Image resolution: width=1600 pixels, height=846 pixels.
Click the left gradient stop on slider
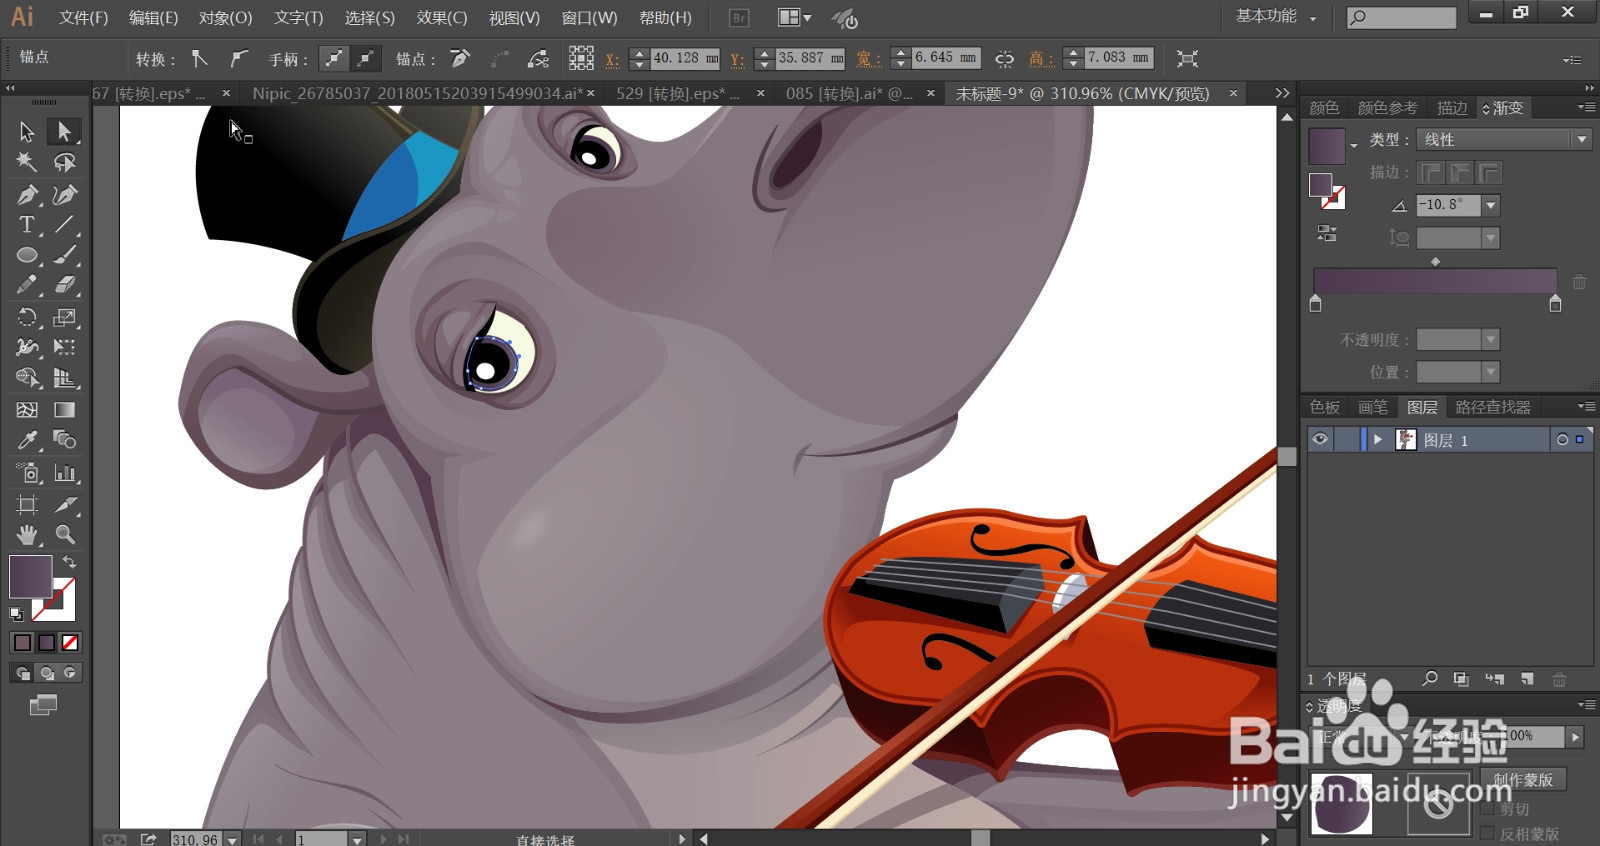pyautogui.click(x=1315, y=303)
